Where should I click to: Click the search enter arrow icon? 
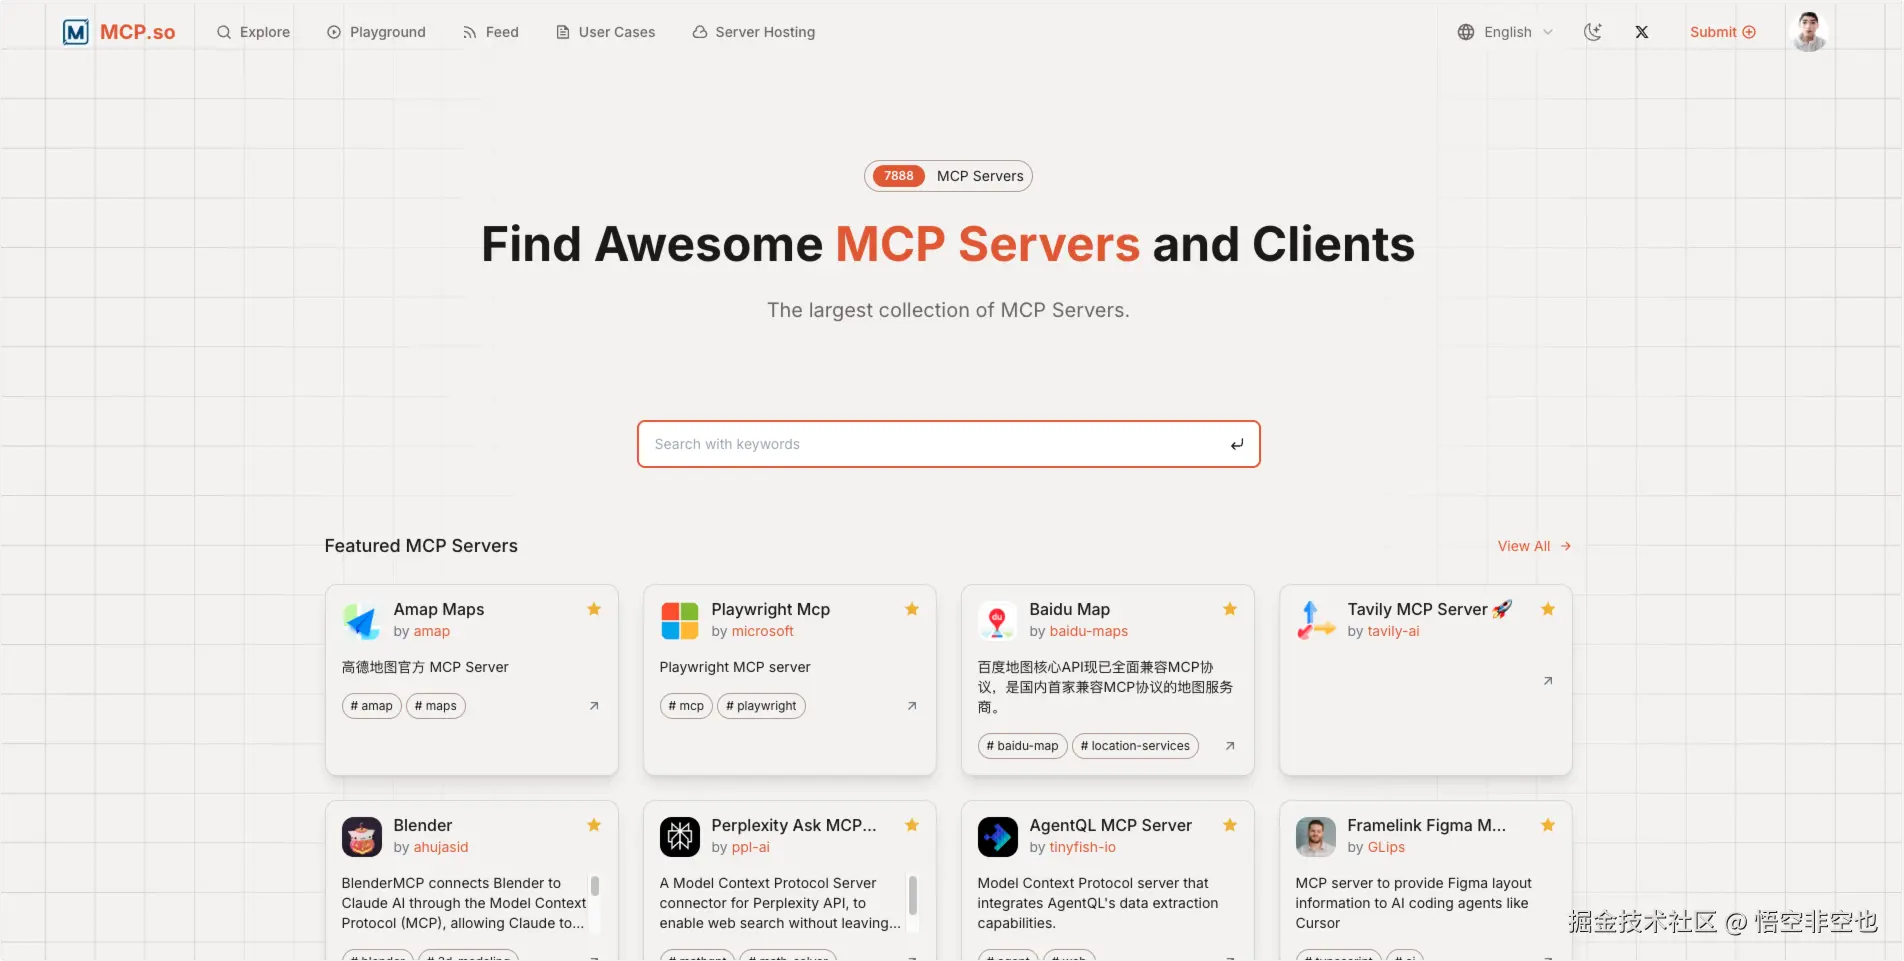[1237, 444]
